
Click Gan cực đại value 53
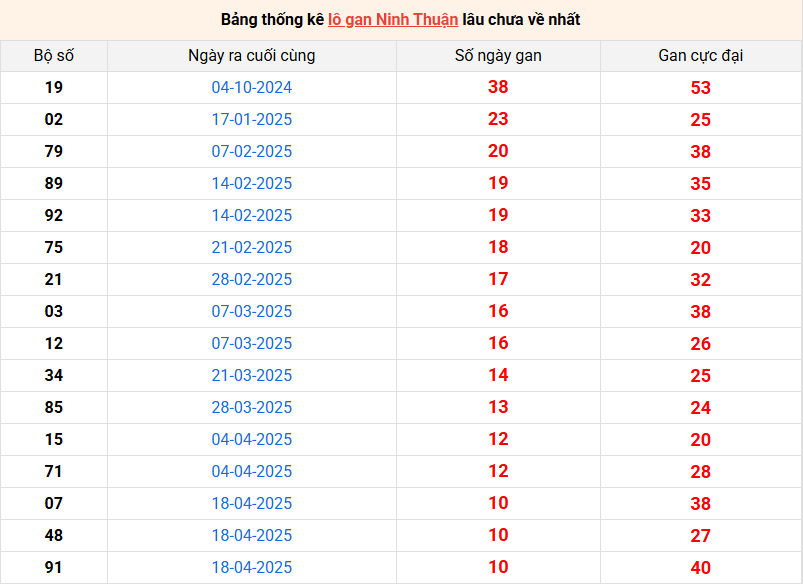(700, 88)
